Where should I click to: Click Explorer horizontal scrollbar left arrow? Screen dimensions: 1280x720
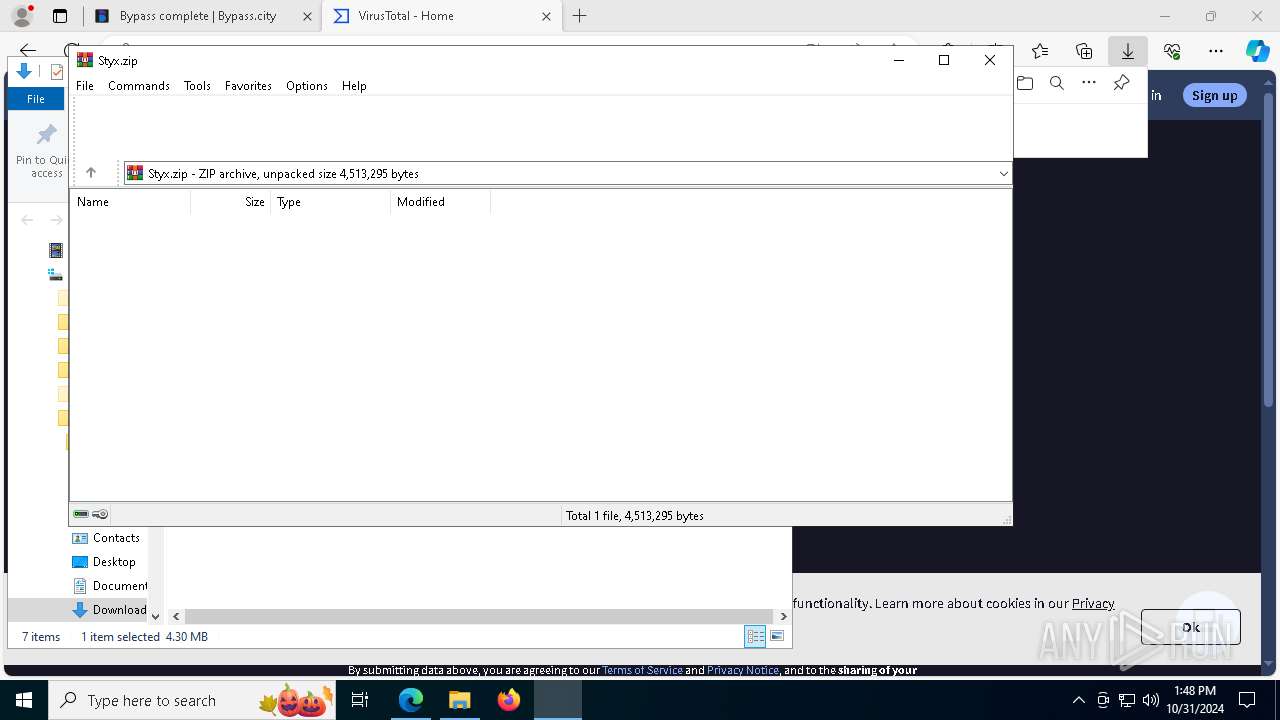point(176,616)
